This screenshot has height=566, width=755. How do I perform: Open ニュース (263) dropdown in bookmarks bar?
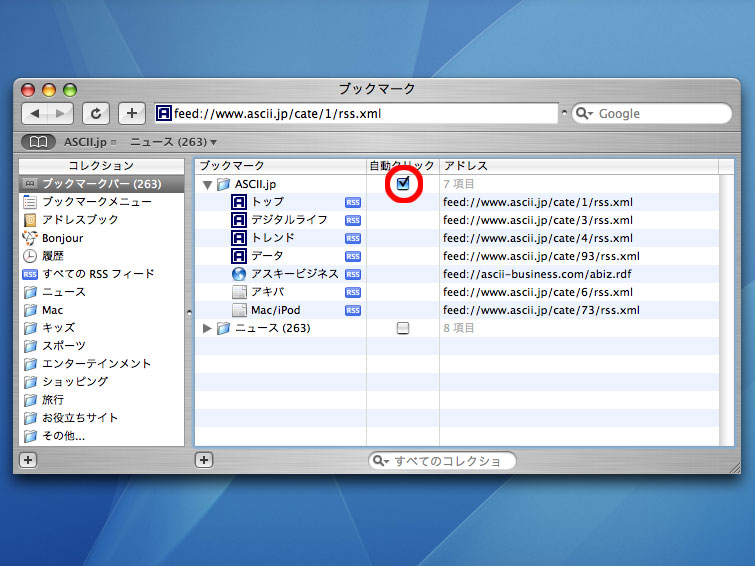pos(174,142)
